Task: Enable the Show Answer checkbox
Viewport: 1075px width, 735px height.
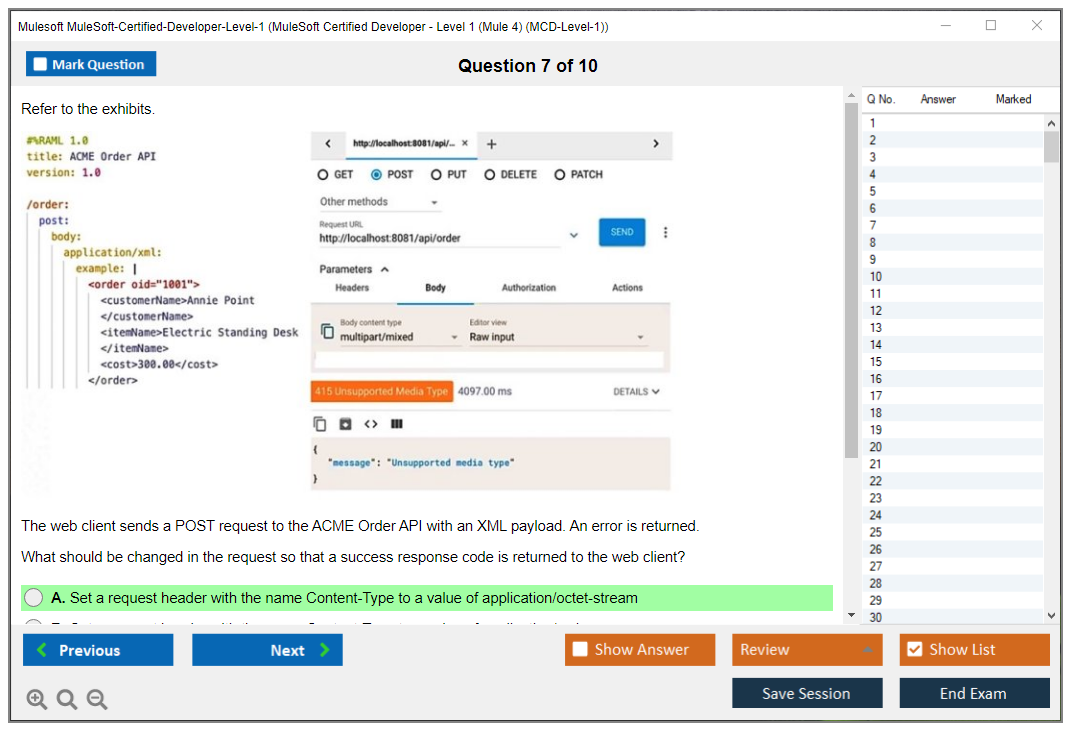Action: [x=580, y=650]
